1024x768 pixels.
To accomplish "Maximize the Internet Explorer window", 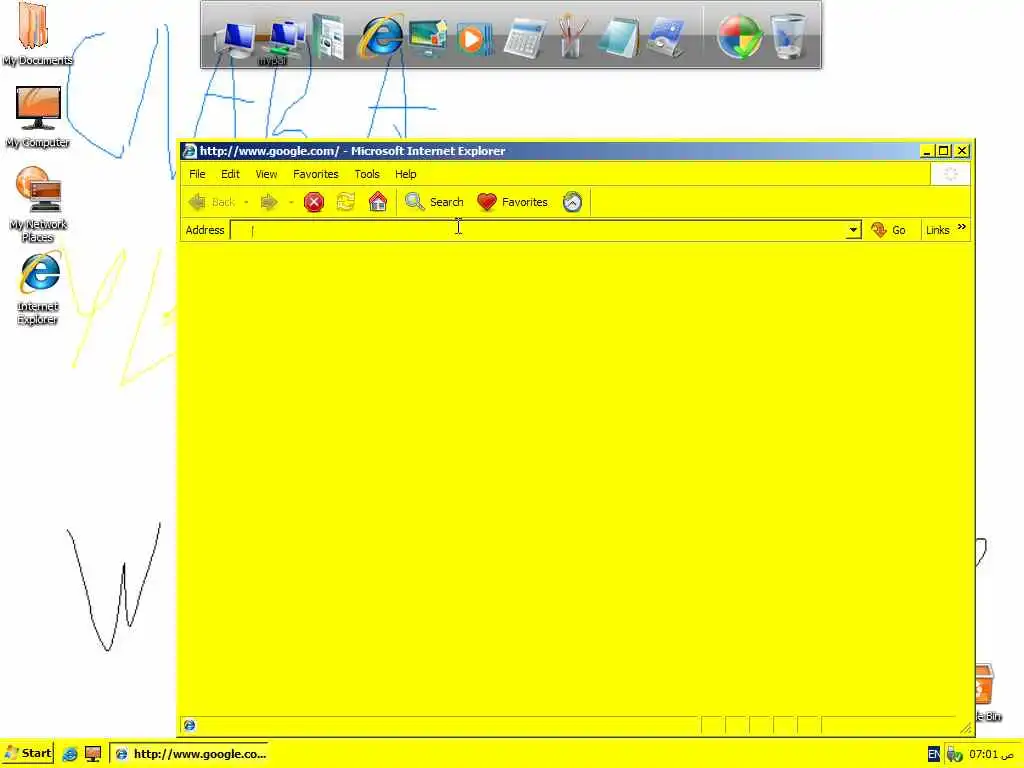I will tap(944, 151).
